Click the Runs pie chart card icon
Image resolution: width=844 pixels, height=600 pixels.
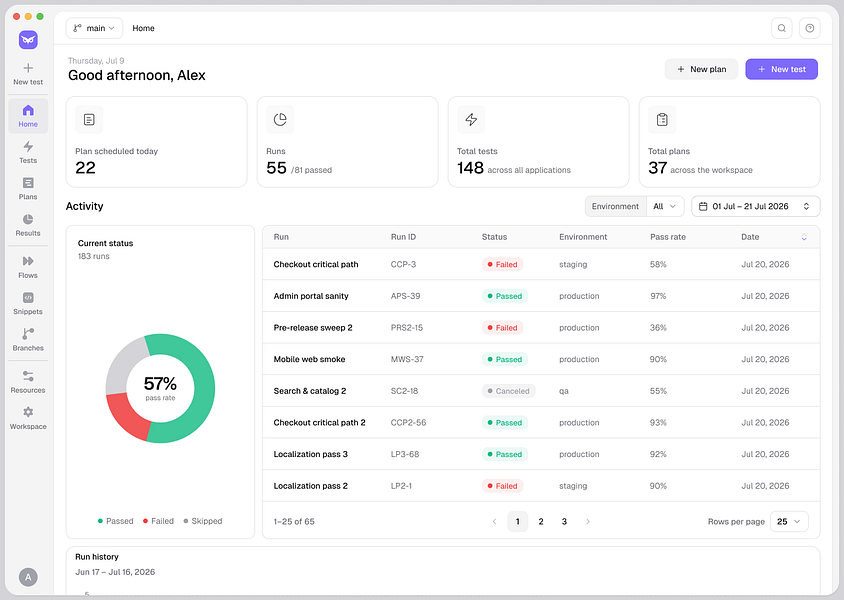coord(280,119)
